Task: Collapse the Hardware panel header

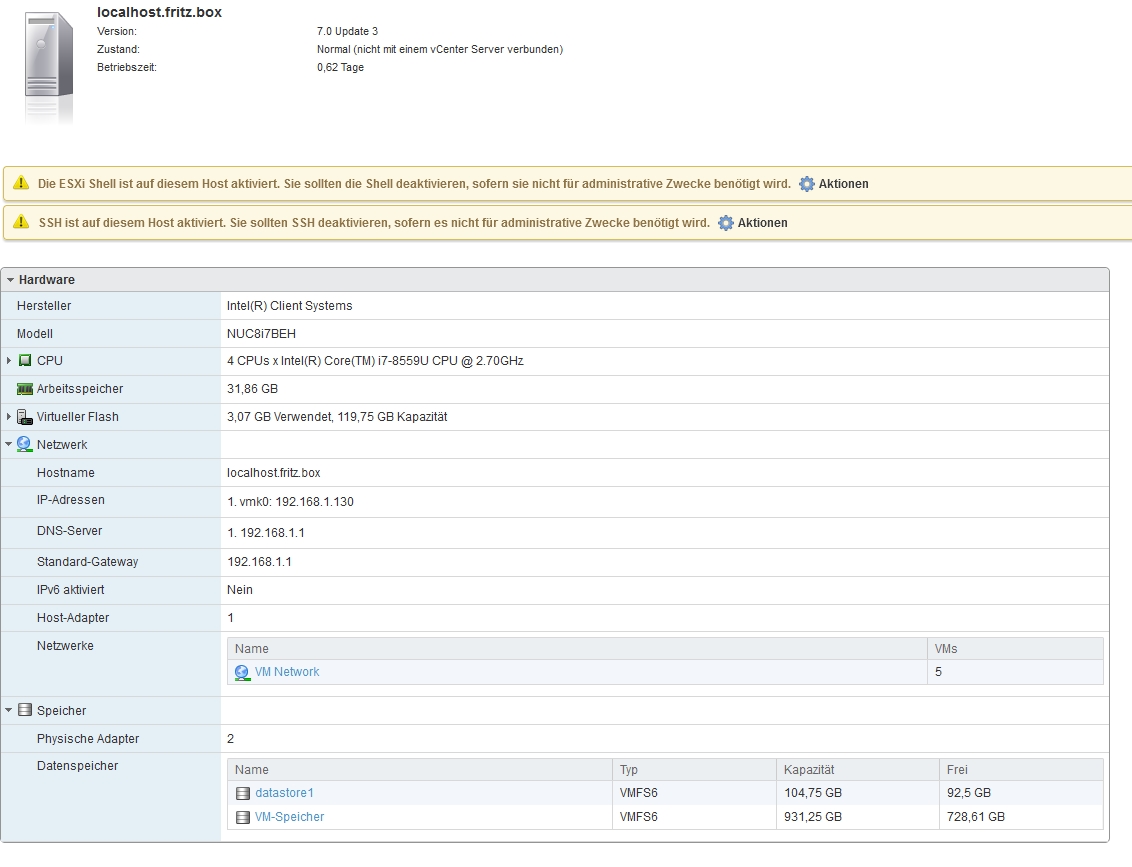Action: 11,280
